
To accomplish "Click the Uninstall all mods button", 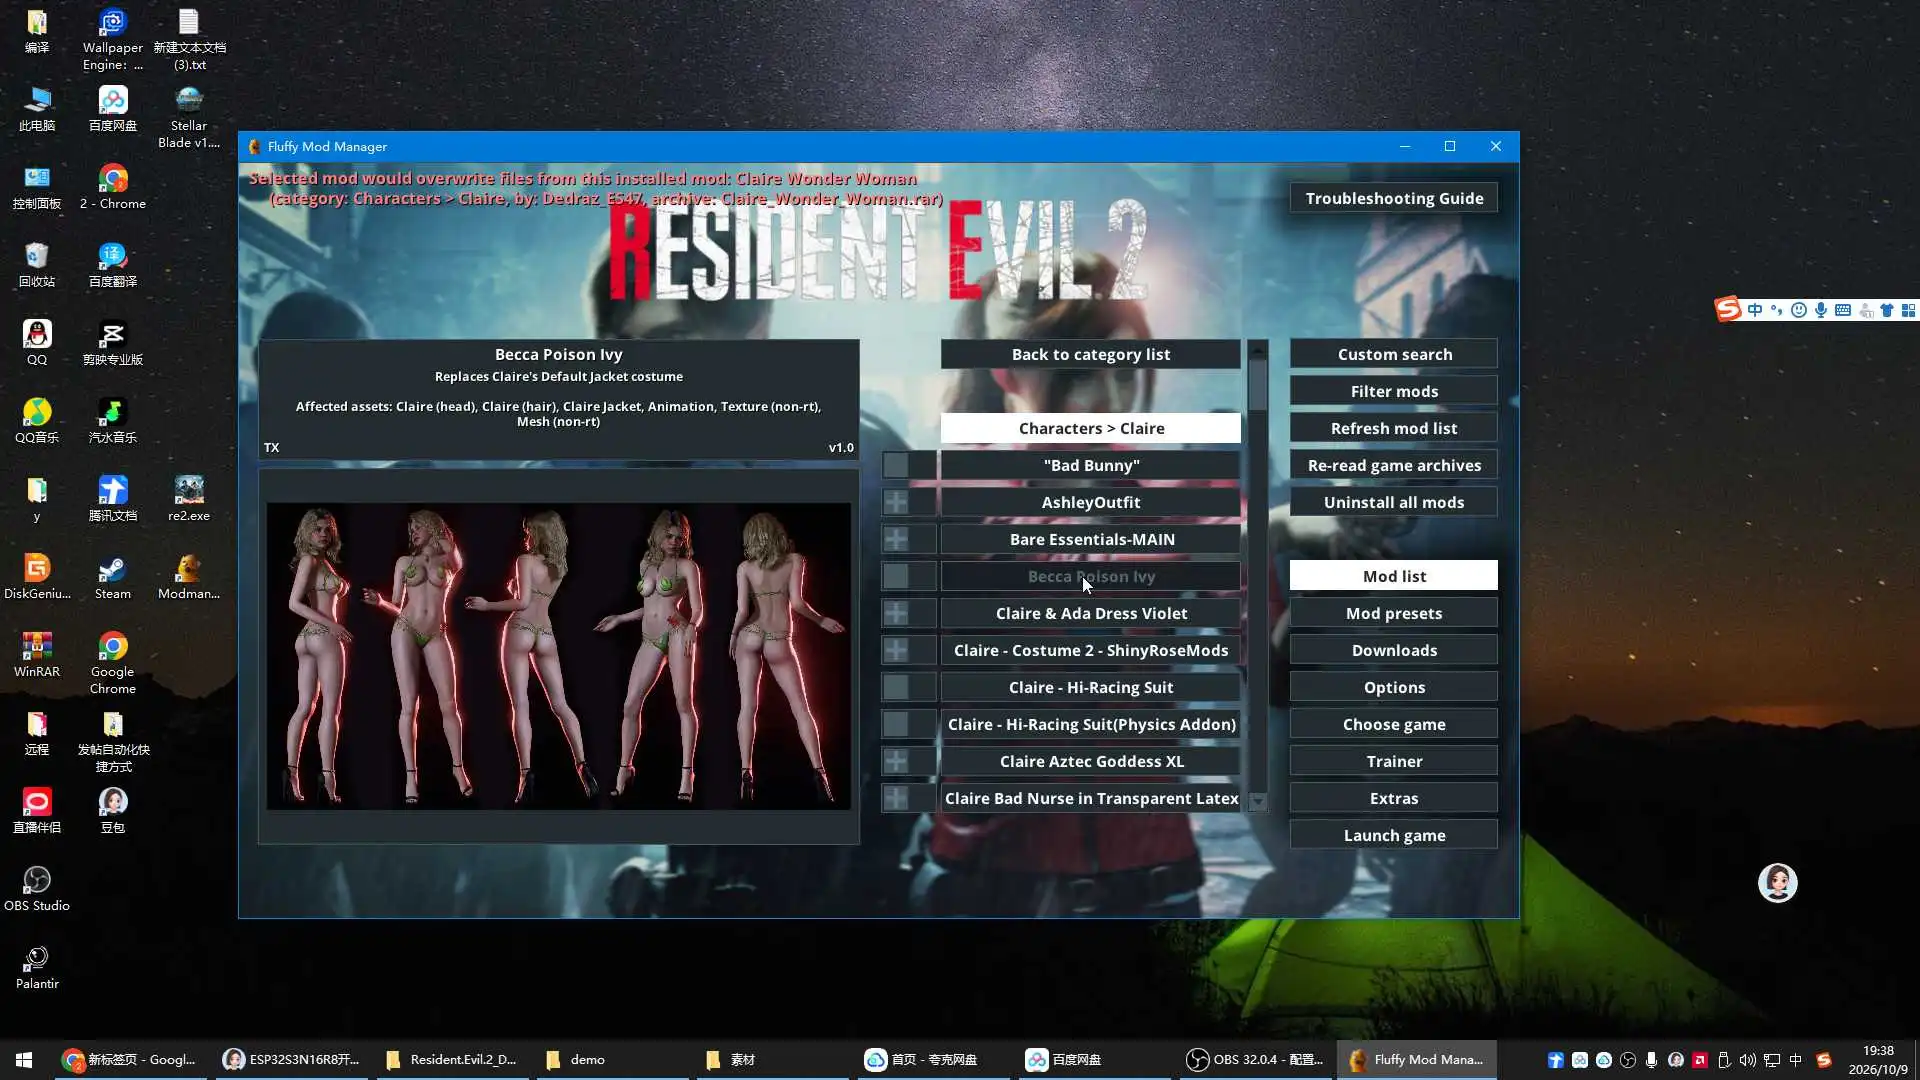I will click(x=1394, y=502).
